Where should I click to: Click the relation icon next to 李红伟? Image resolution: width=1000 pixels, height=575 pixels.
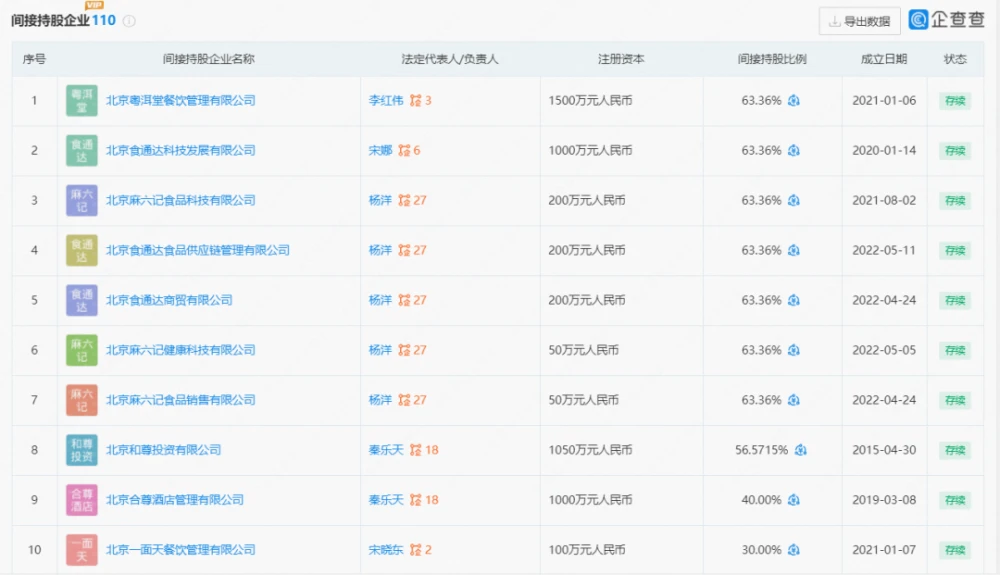pyautogui.click(x=415, y=100)
